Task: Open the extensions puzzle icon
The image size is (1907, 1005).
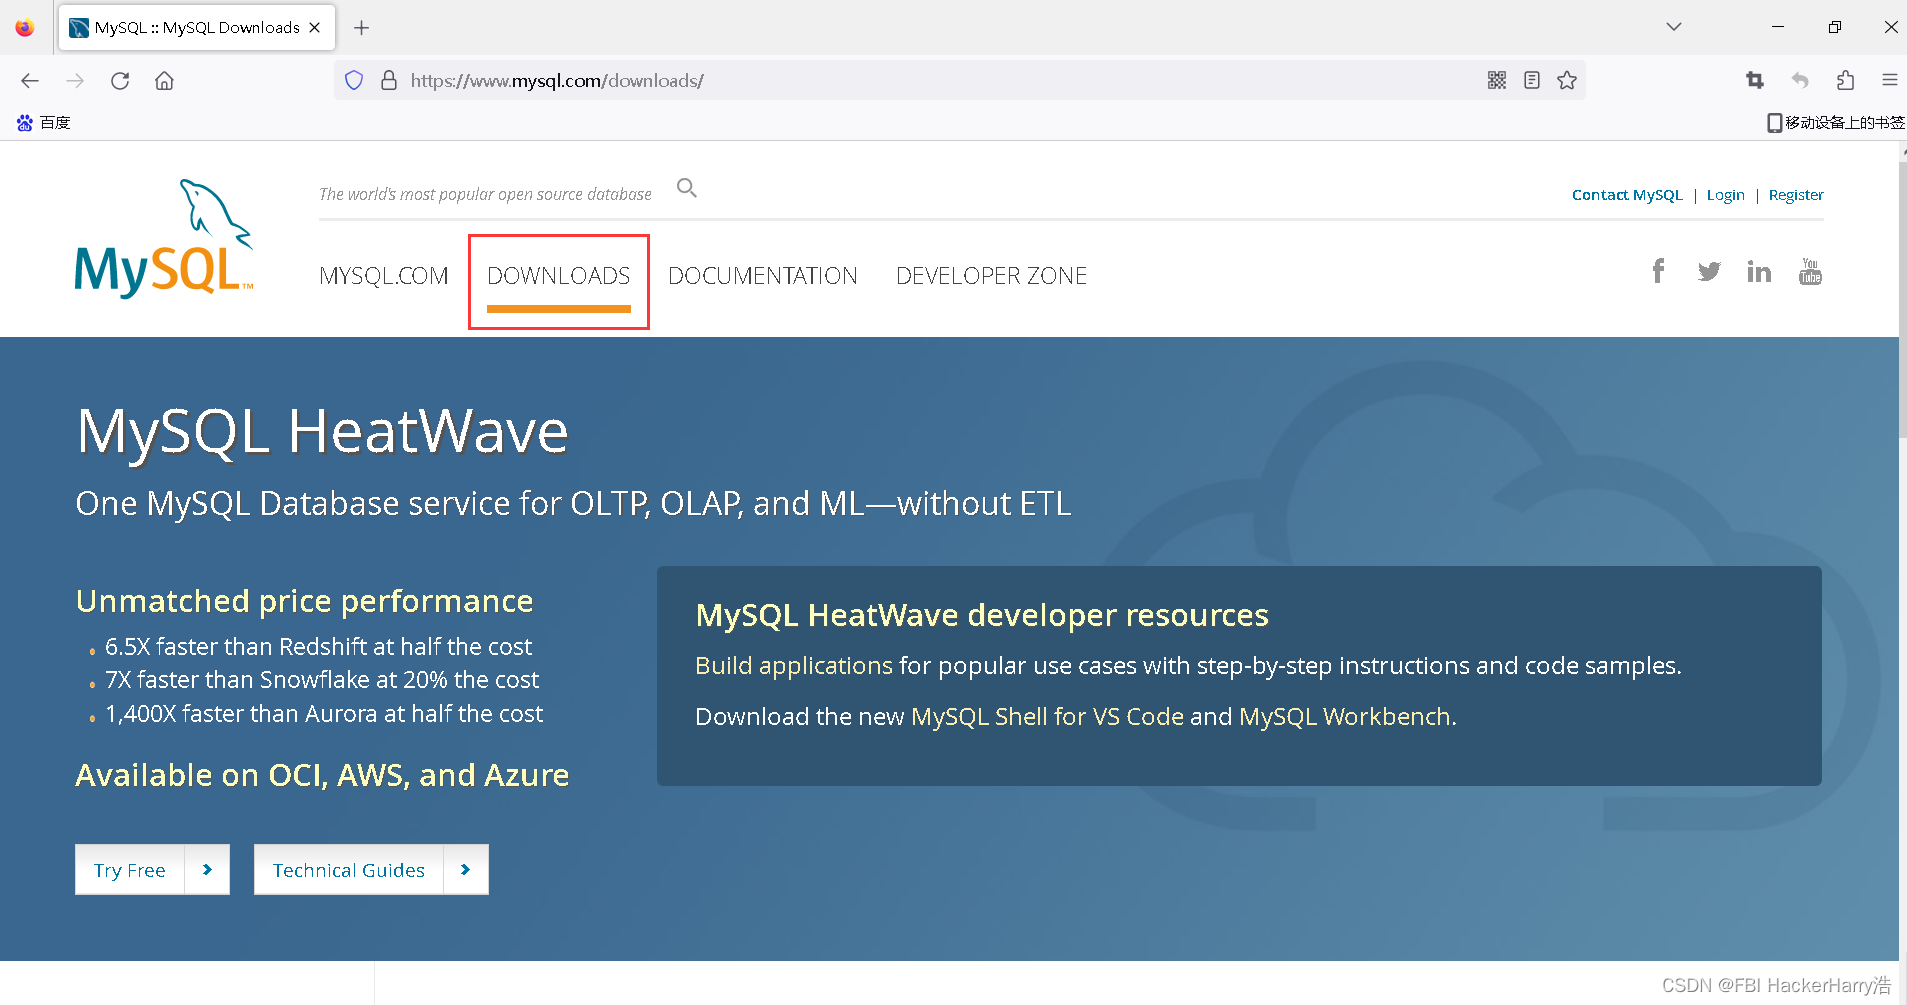Action: click(1845, 80)
